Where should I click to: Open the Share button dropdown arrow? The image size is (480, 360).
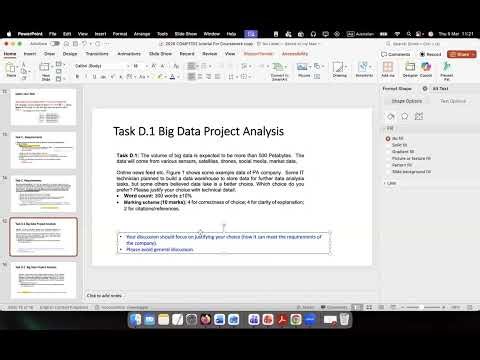pos(473,54)
